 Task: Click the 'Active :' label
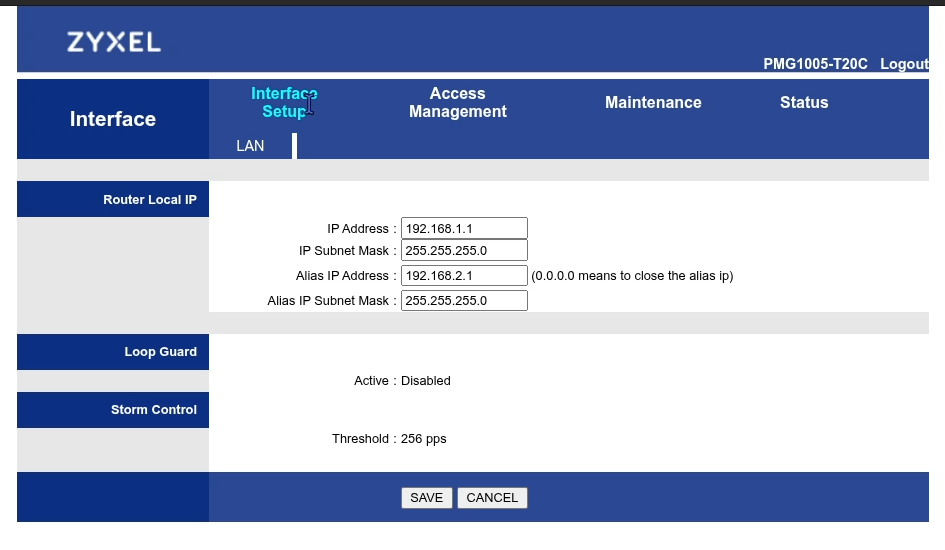click(375, 381)
